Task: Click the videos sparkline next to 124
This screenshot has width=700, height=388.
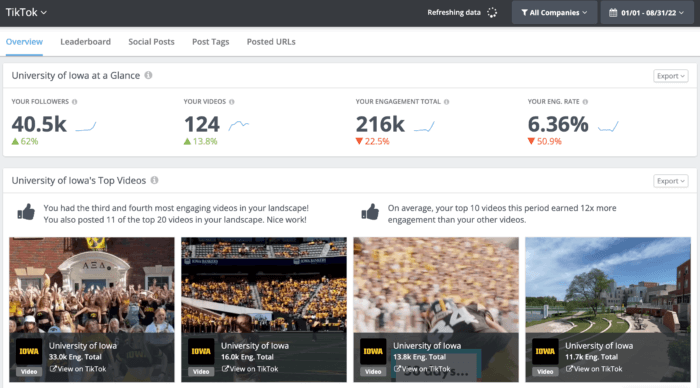Action: coord(239,125)
